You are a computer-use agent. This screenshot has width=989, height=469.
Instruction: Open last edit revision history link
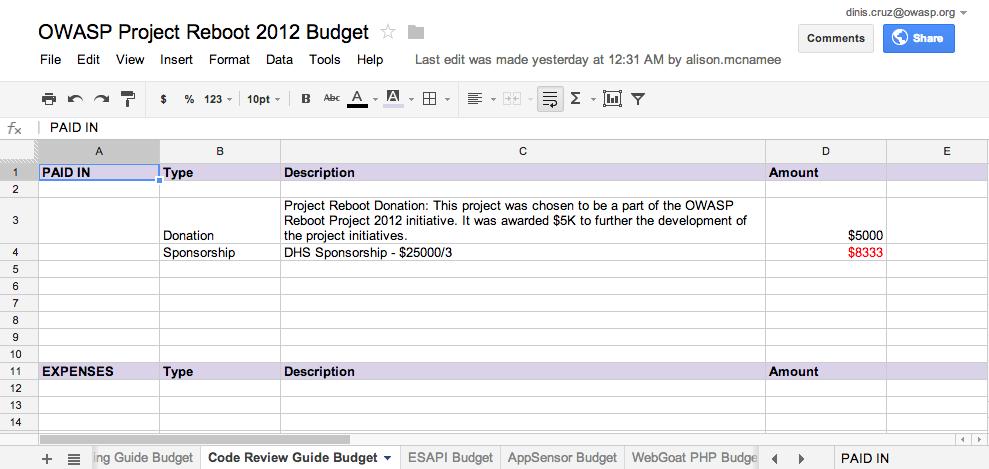coord(598,60)
